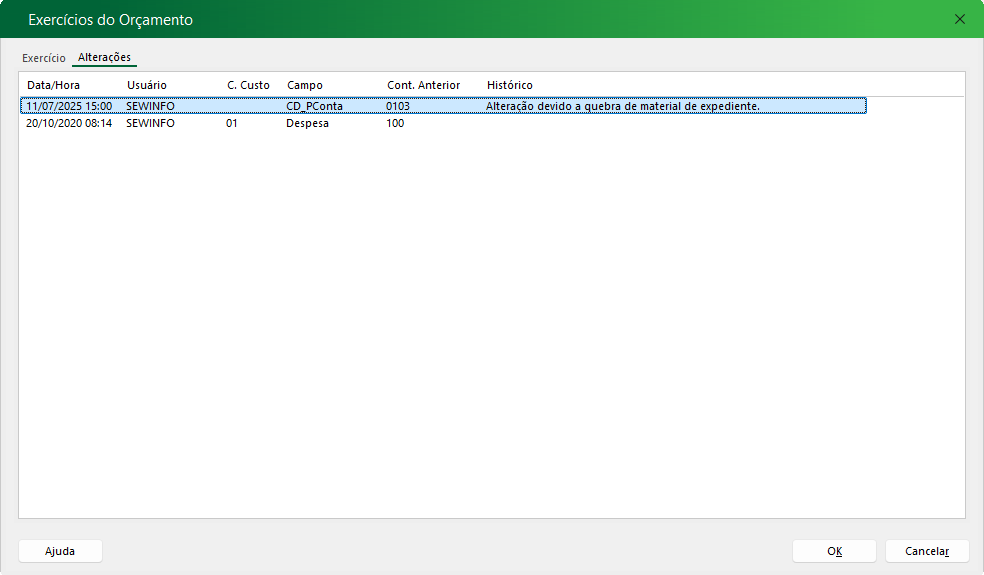Close the Exercícios do Orçamento window
Viewport: 984px width, 575px height.
pyautogui.click(x=960, y=19)
